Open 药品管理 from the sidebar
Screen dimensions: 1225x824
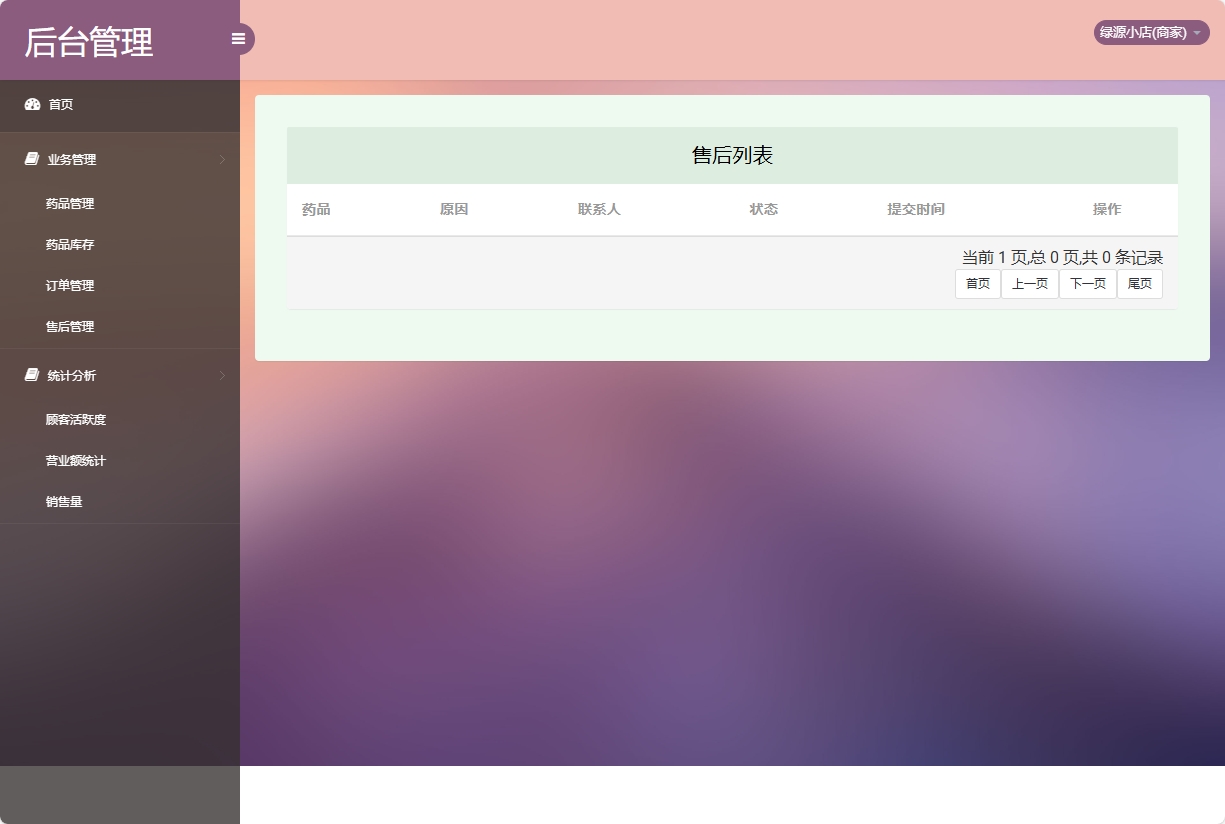[68, 203]
